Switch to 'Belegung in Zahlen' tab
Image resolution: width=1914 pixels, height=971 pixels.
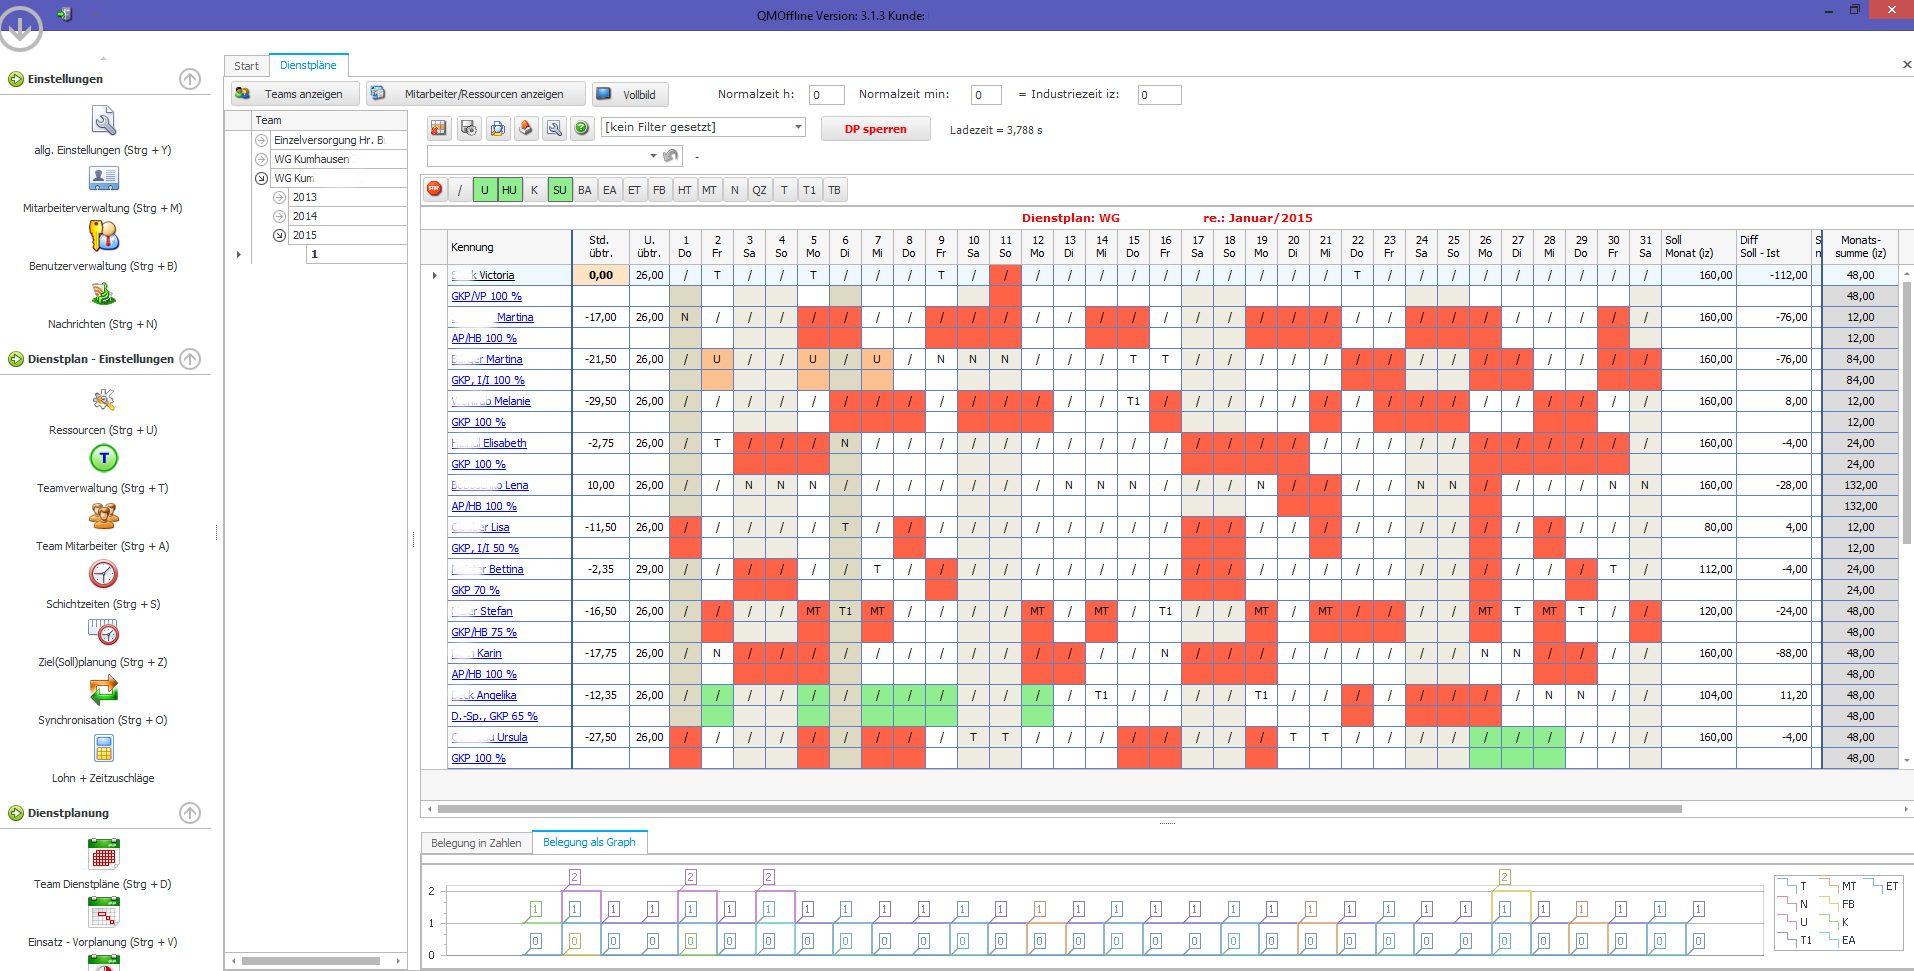click(x=476, y=843)
